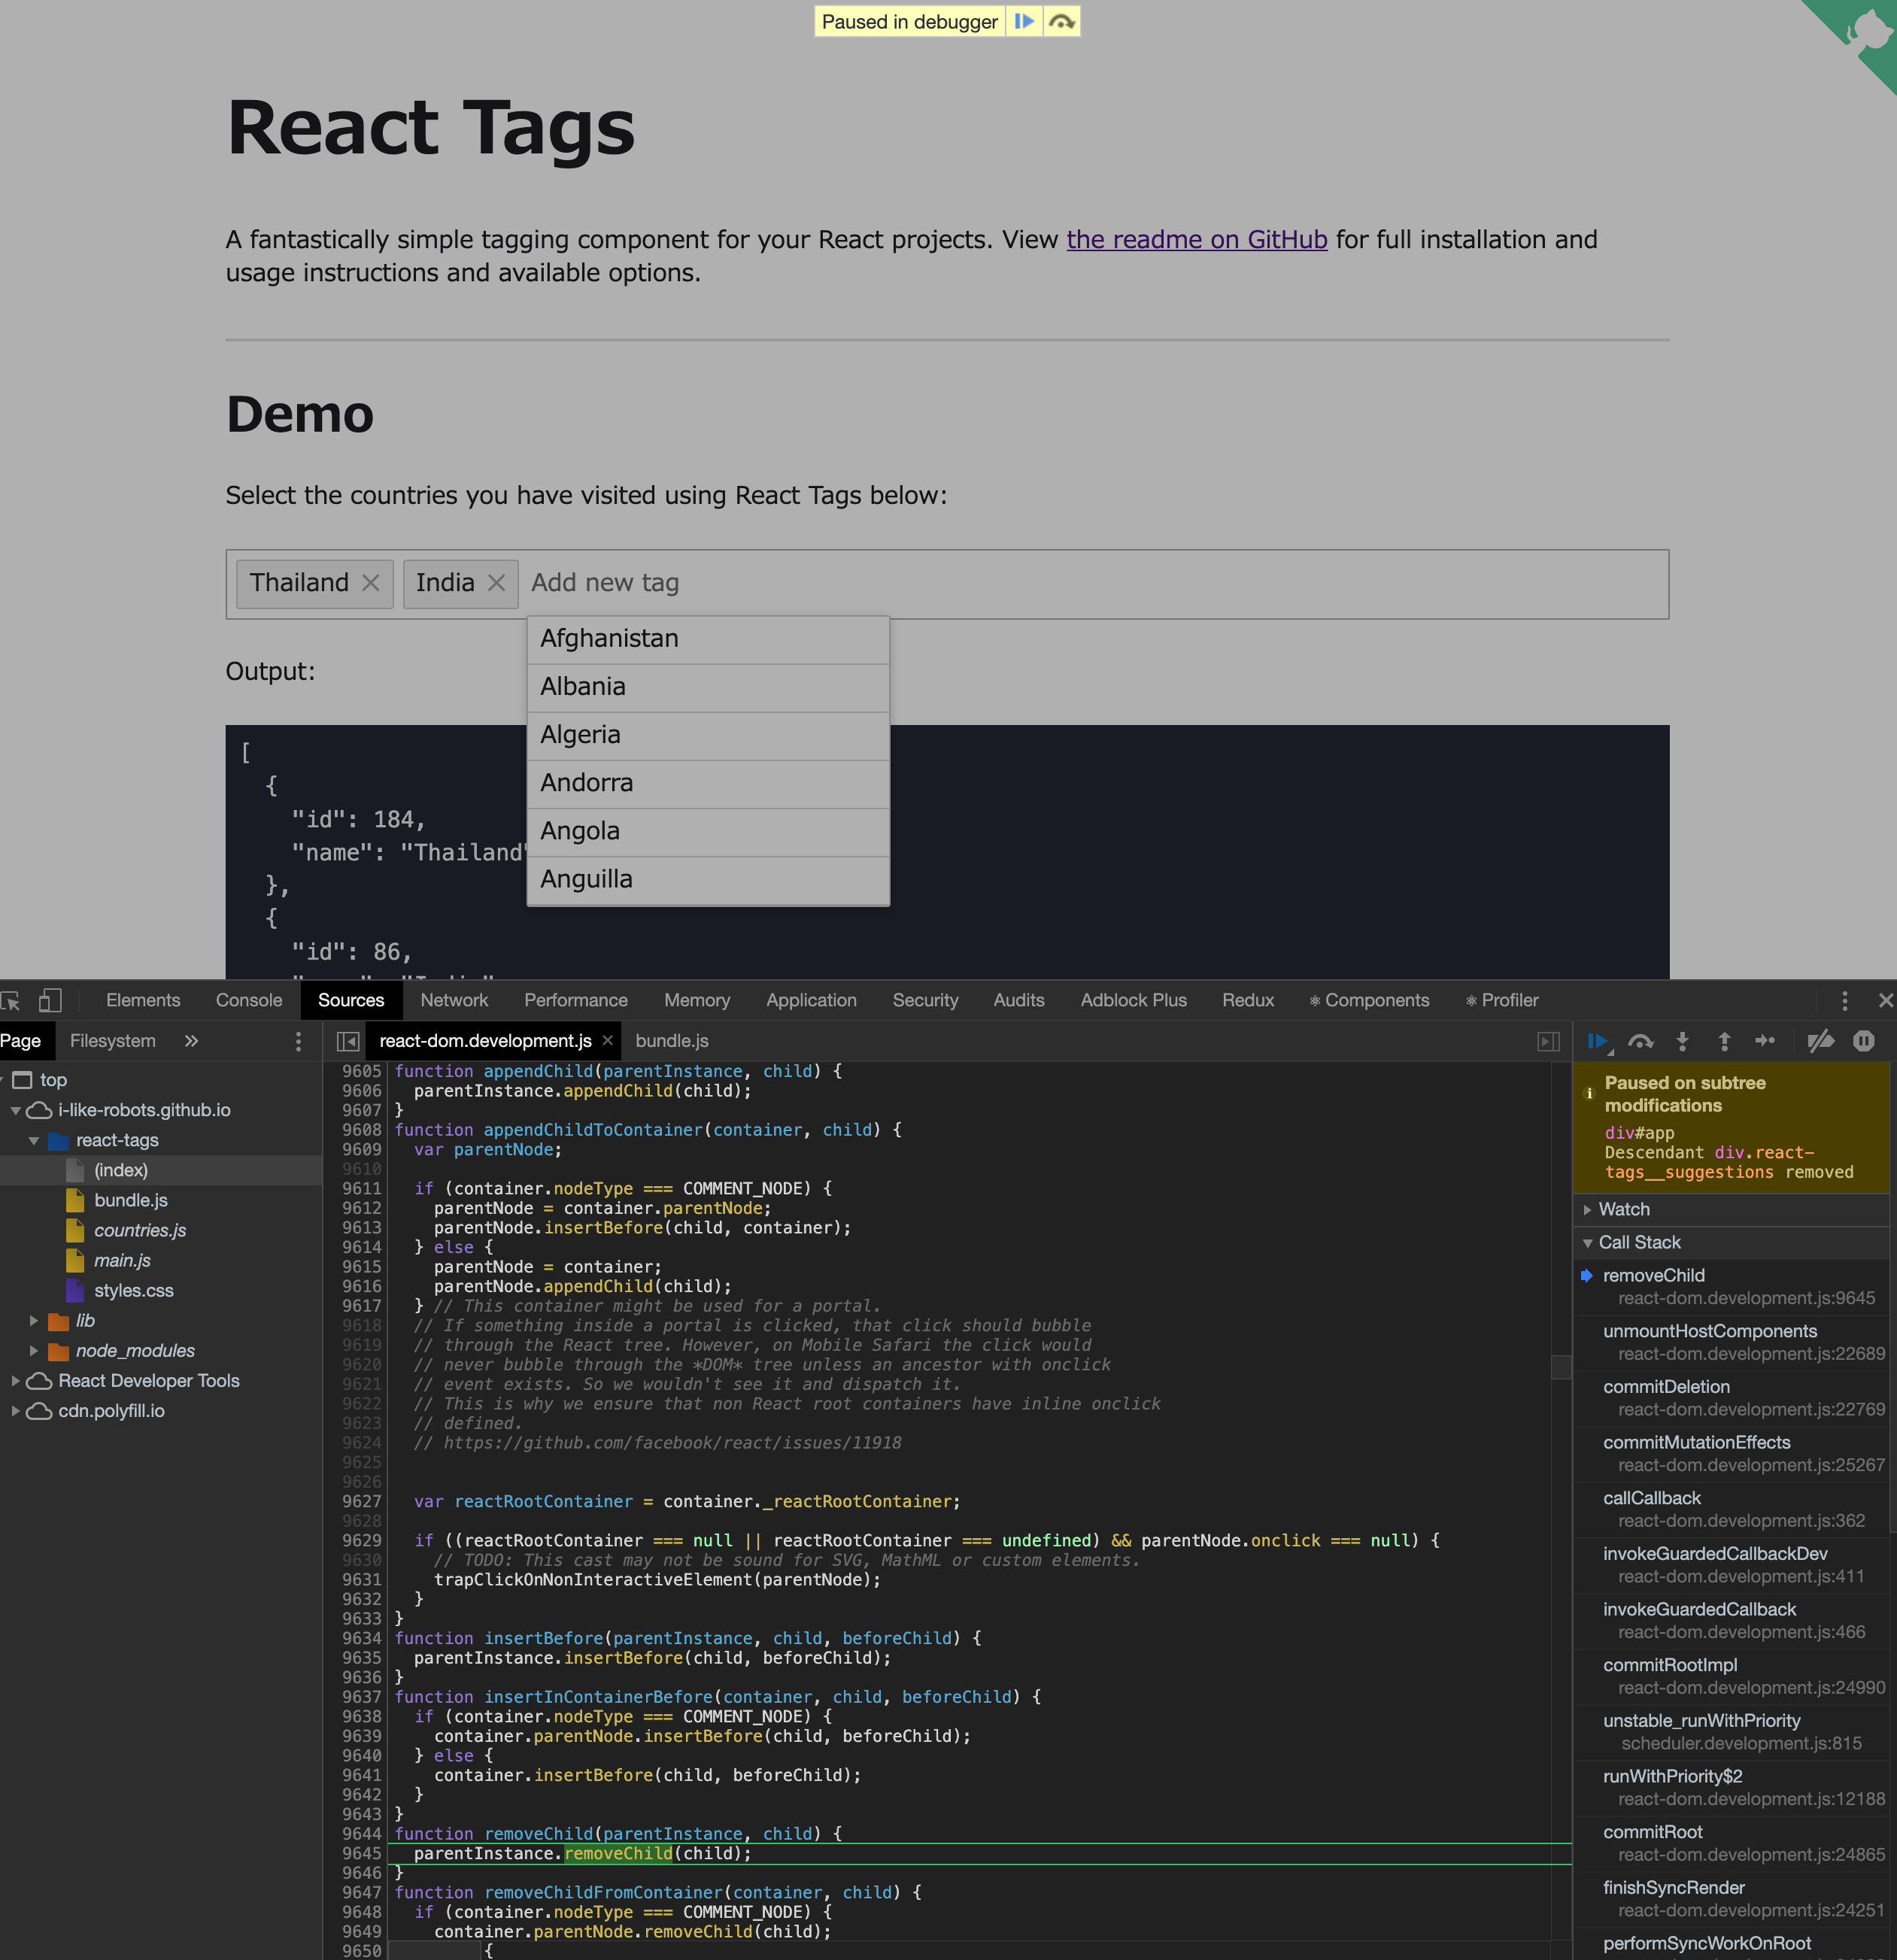Expand cdn.polyfill.io node
This screenshot has height=1960, width=1897.
pos(15,1411)
